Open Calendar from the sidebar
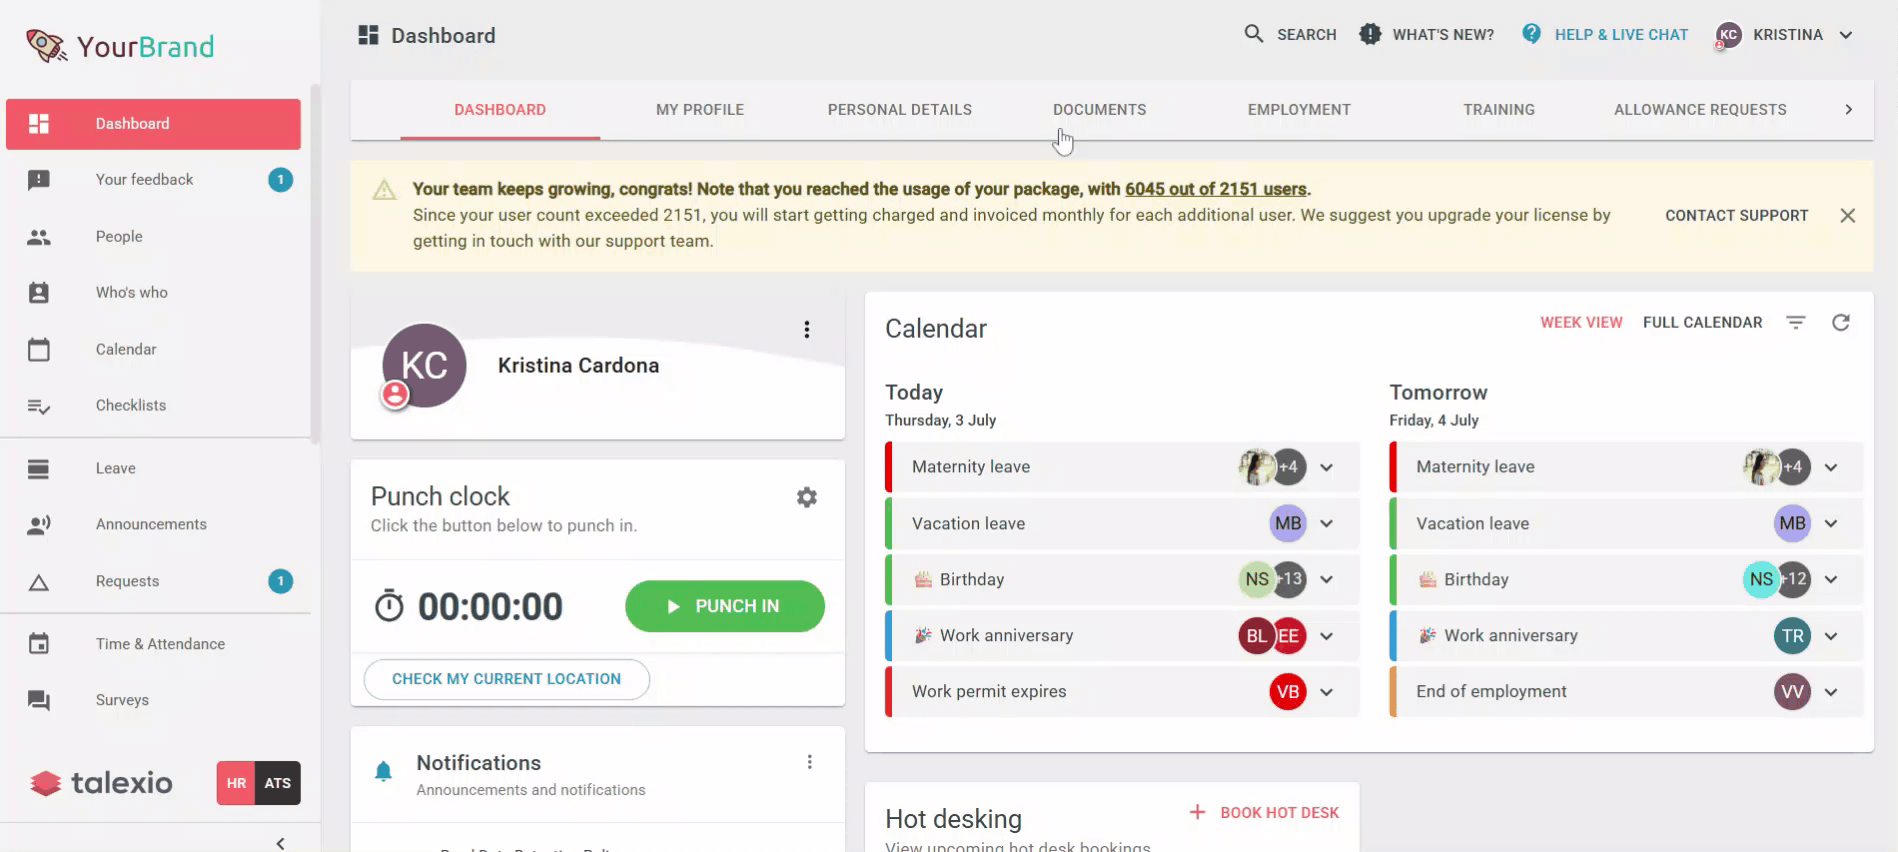This screenshot has height=852, width=1898. click(x=153, y=350)
